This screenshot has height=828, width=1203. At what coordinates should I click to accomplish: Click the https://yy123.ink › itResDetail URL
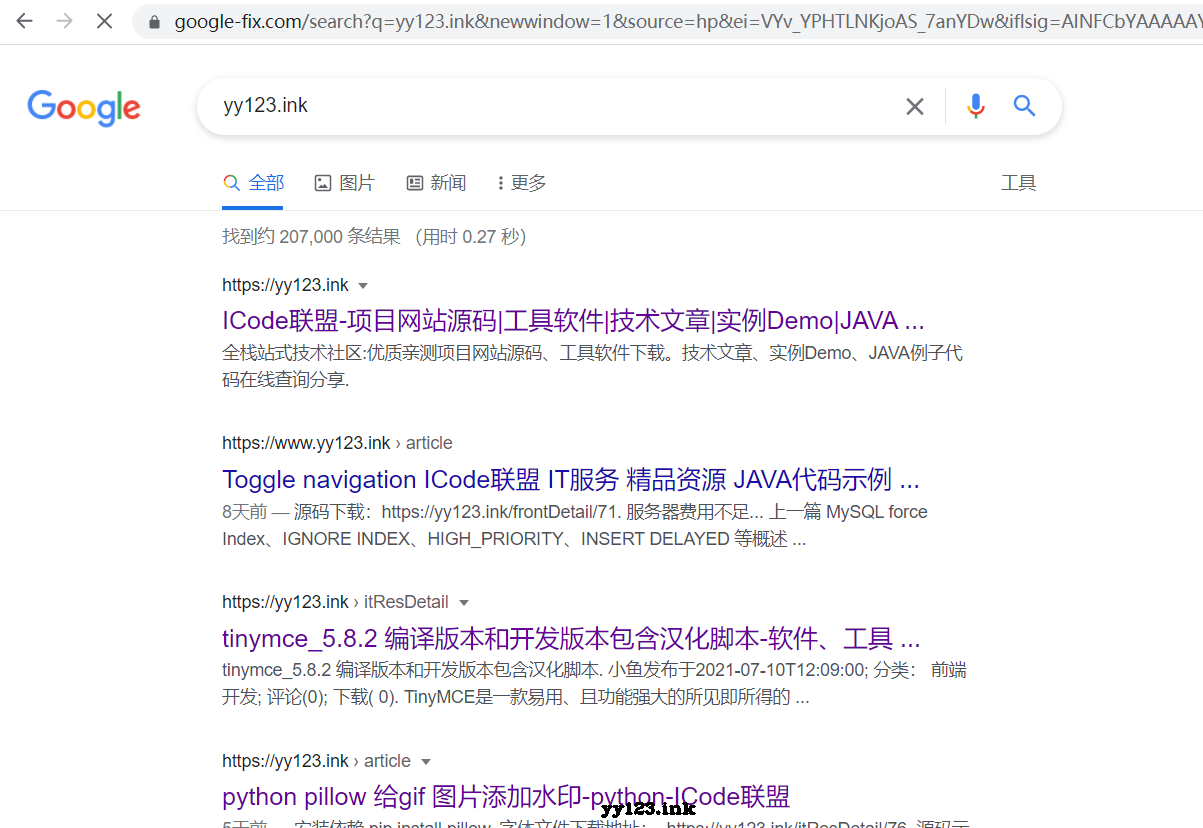[x=335, y=602]
